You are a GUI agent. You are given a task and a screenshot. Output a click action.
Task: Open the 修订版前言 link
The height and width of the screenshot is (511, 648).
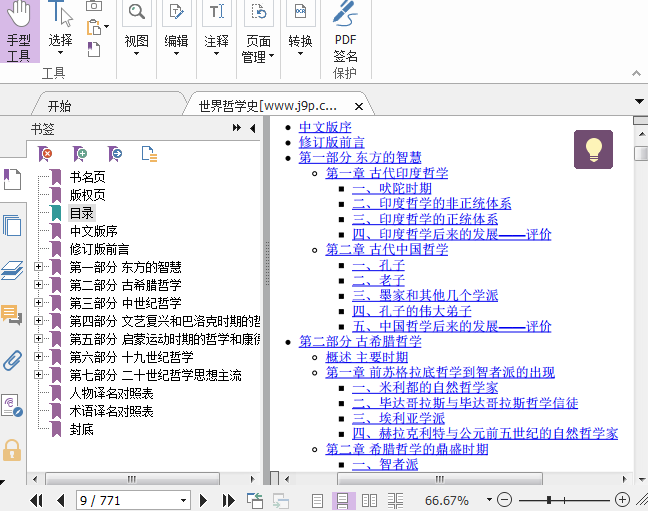coord(332,142)
